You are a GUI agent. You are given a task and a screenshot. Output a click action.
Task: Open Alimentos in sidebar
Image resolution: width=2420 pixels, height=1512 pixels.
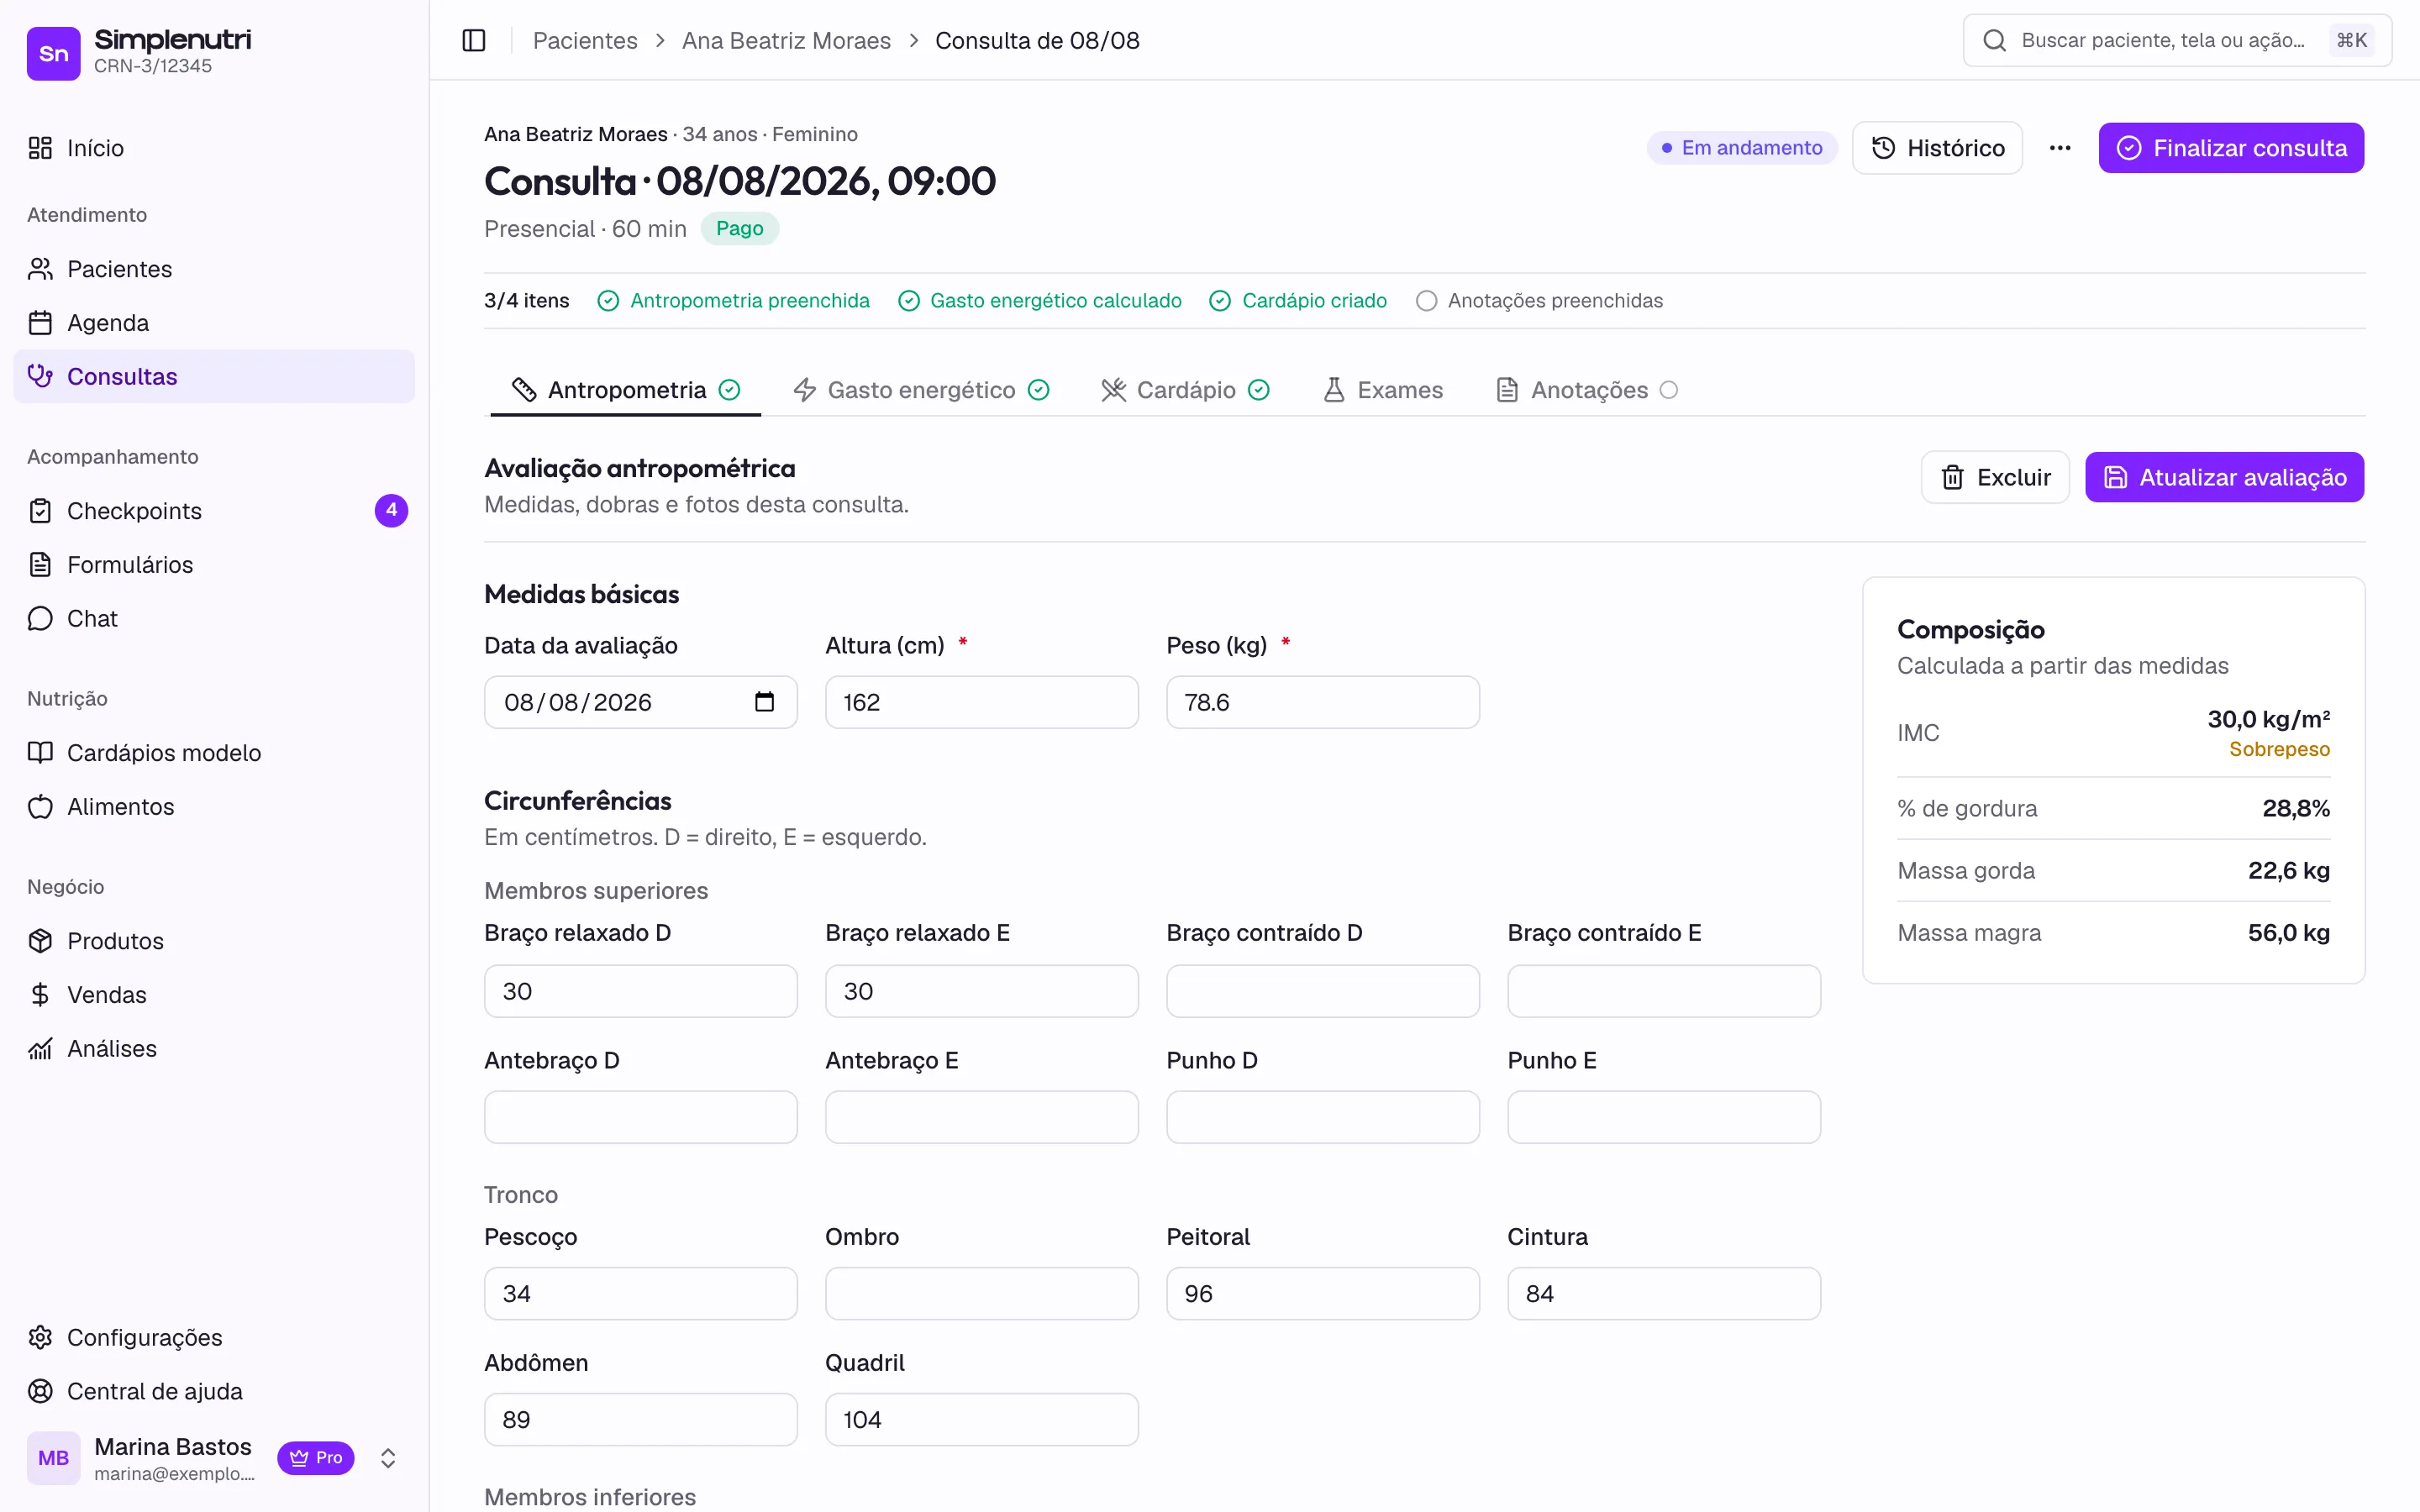coord(214,807)
